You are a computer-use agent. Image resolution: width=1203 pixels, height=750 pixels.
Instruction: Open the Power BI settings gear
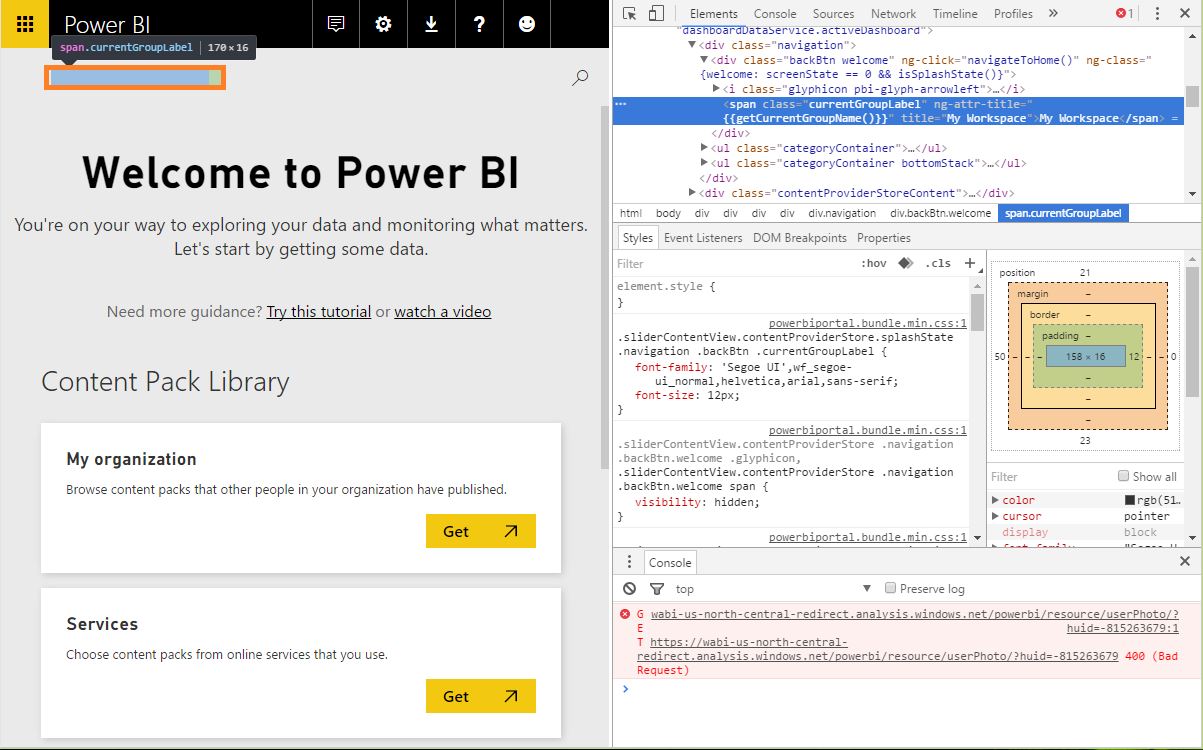pyautogui.click(x=383, y=24)
